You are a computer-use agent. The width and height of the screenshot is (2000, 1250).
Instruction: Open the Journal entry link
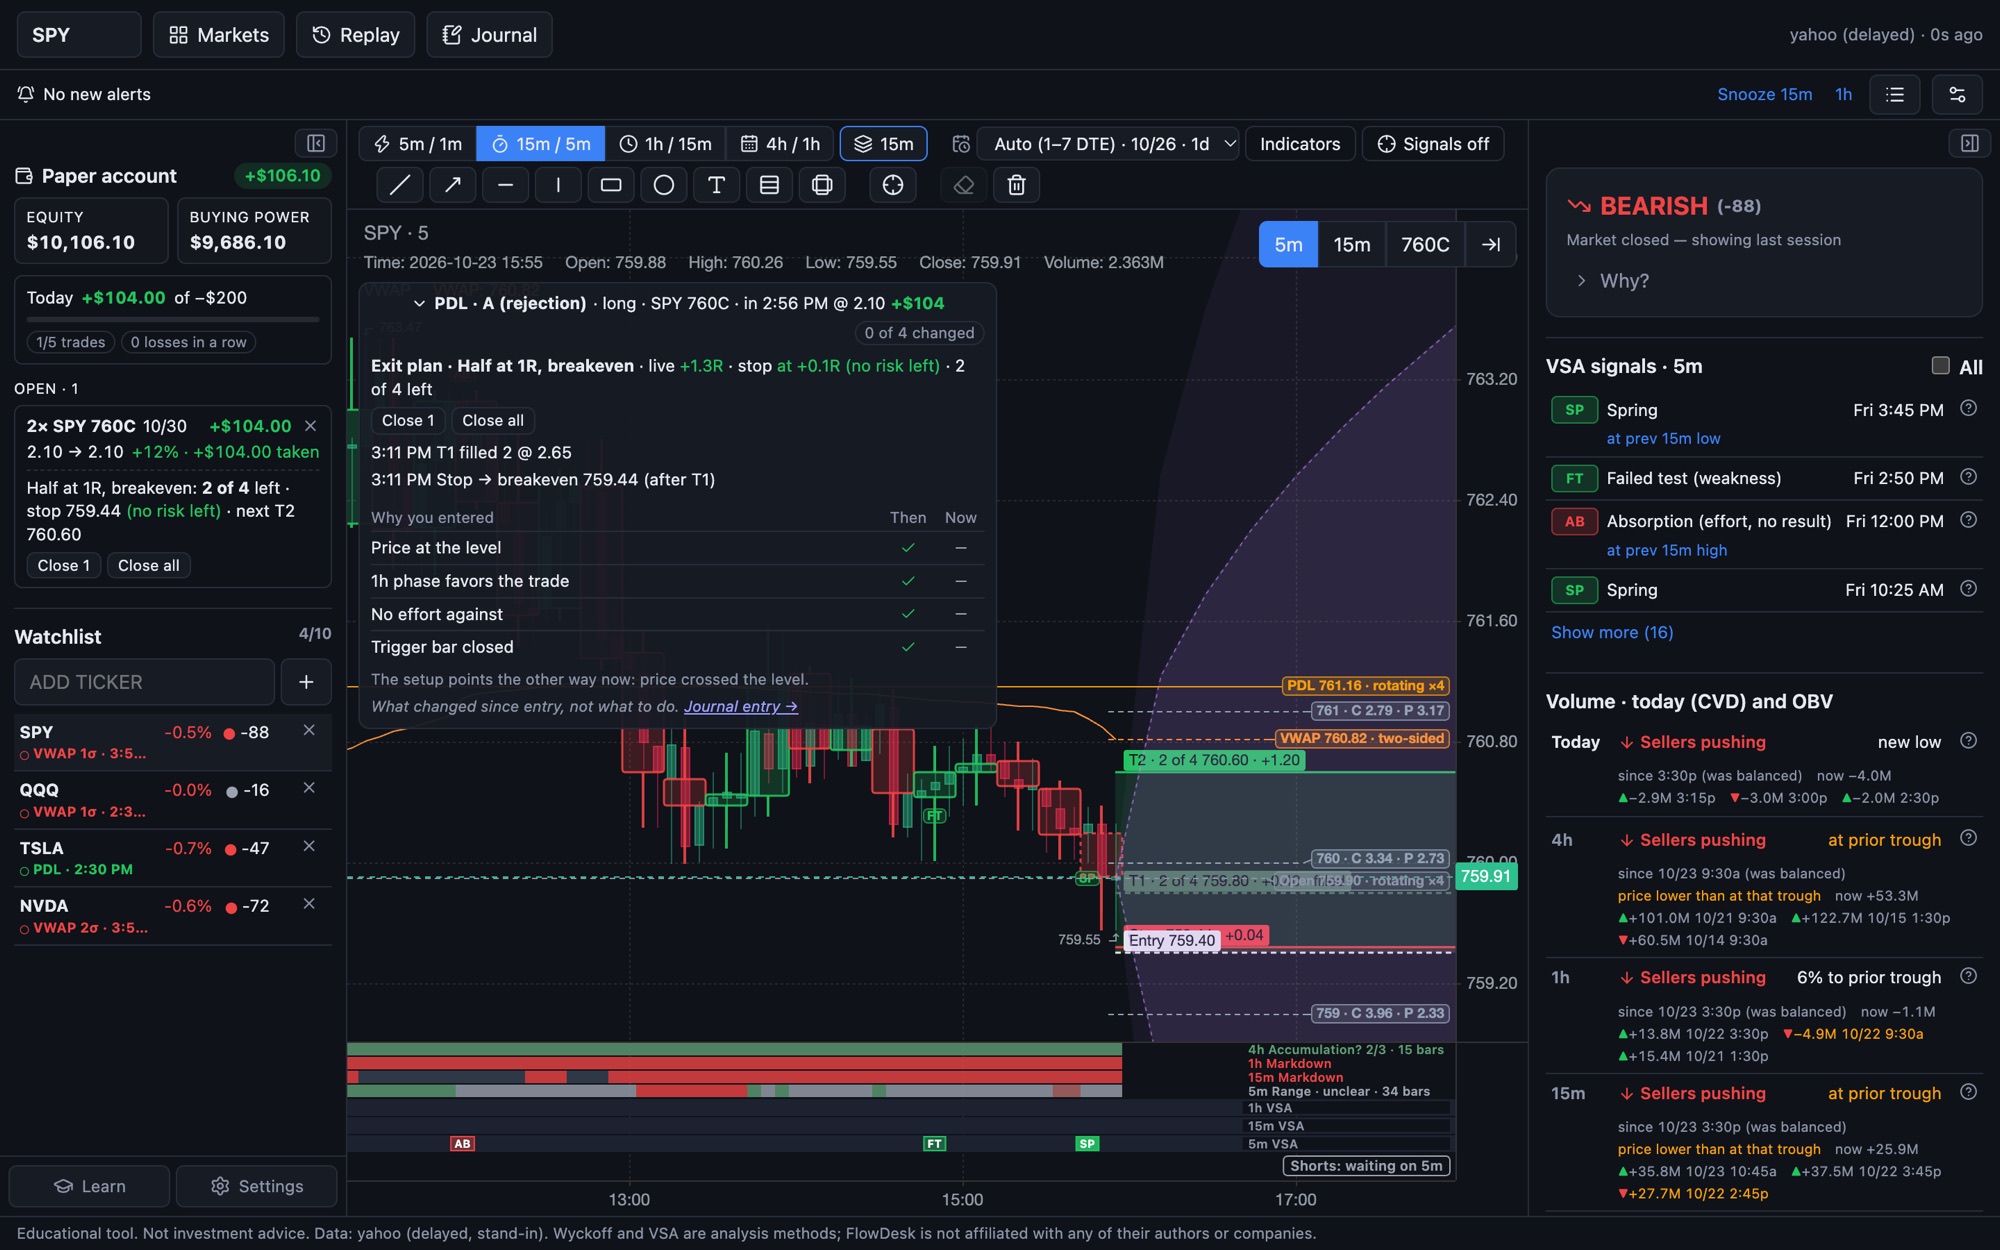(740, 706)
